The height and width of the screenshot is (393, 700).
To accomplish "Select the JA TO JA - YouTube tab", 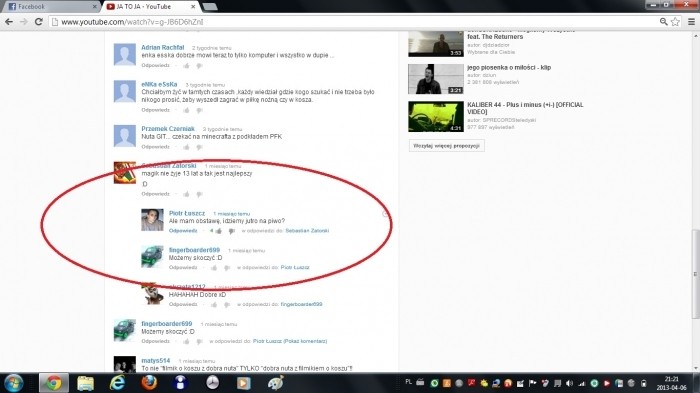I will coord(150,6).
